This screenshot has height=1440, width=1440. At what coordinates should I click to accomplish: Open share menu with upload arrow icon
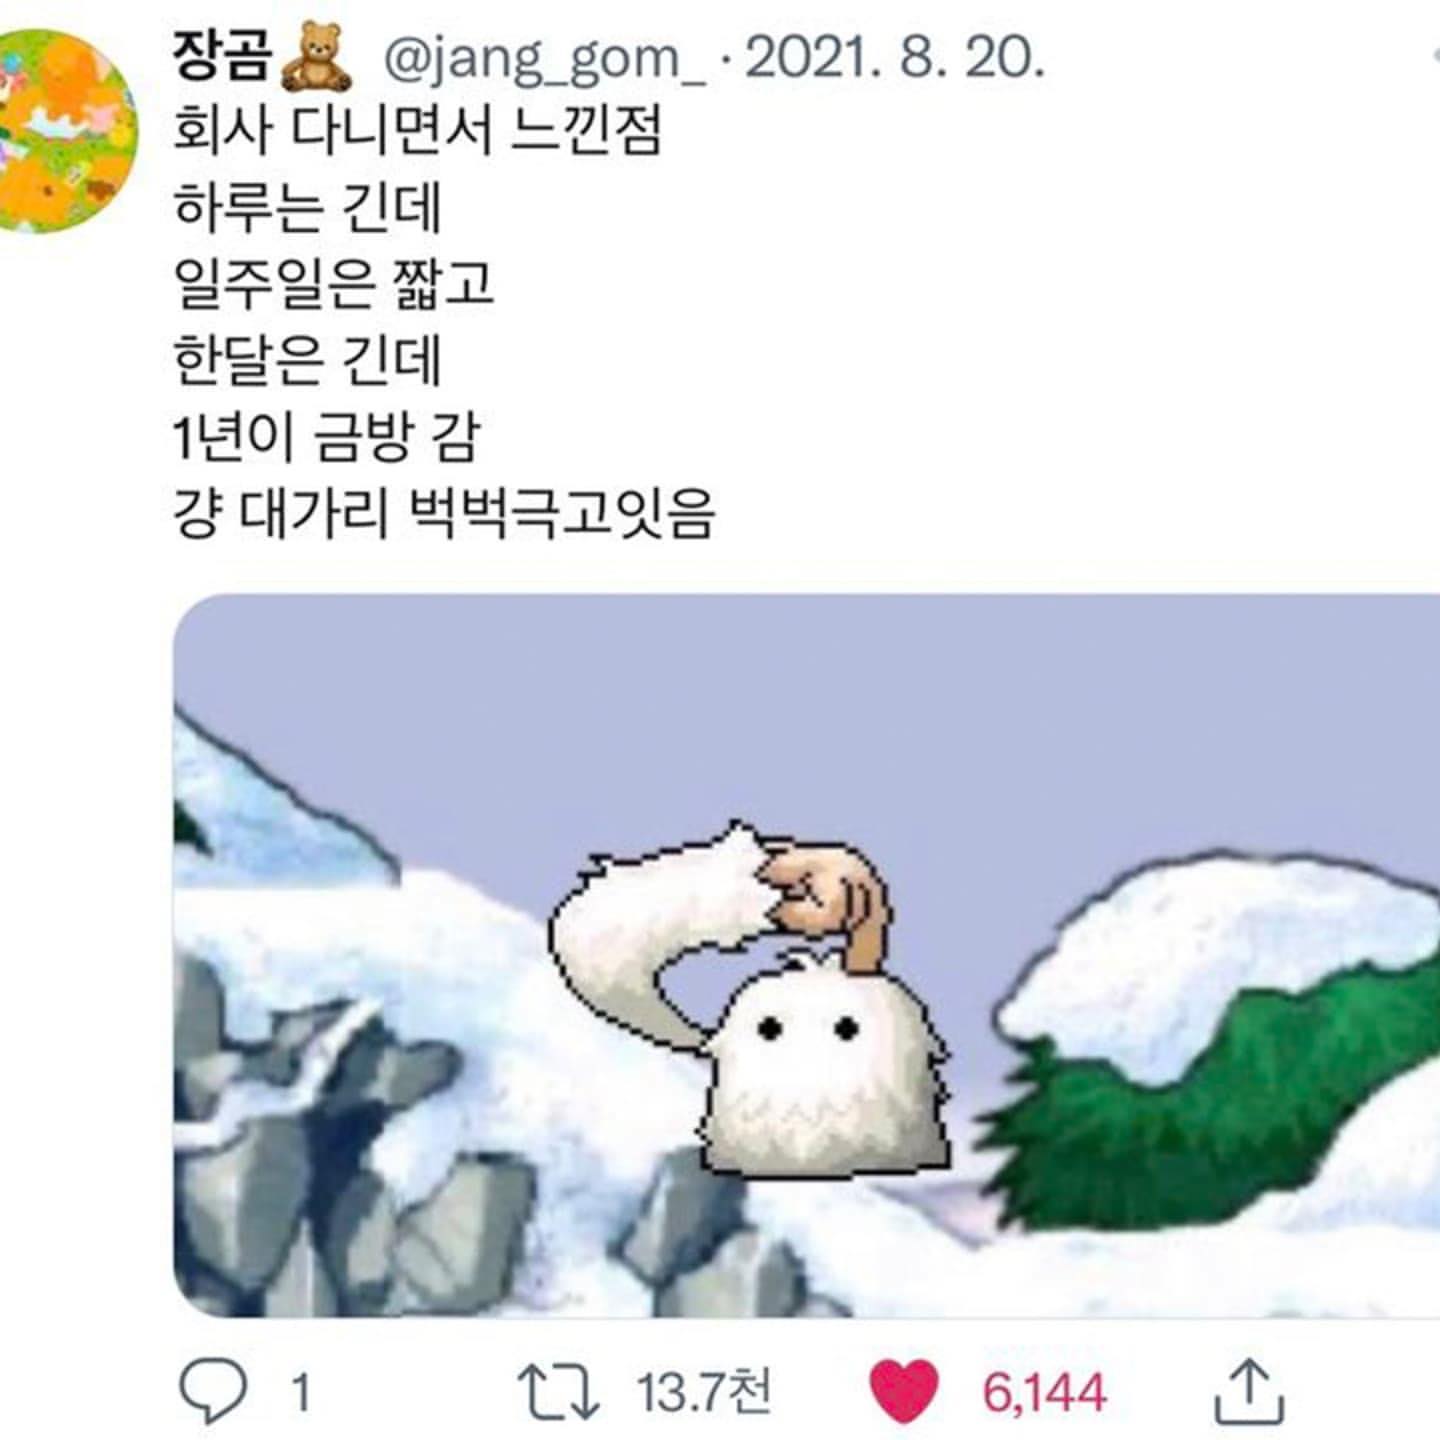coord(1250,1391)
